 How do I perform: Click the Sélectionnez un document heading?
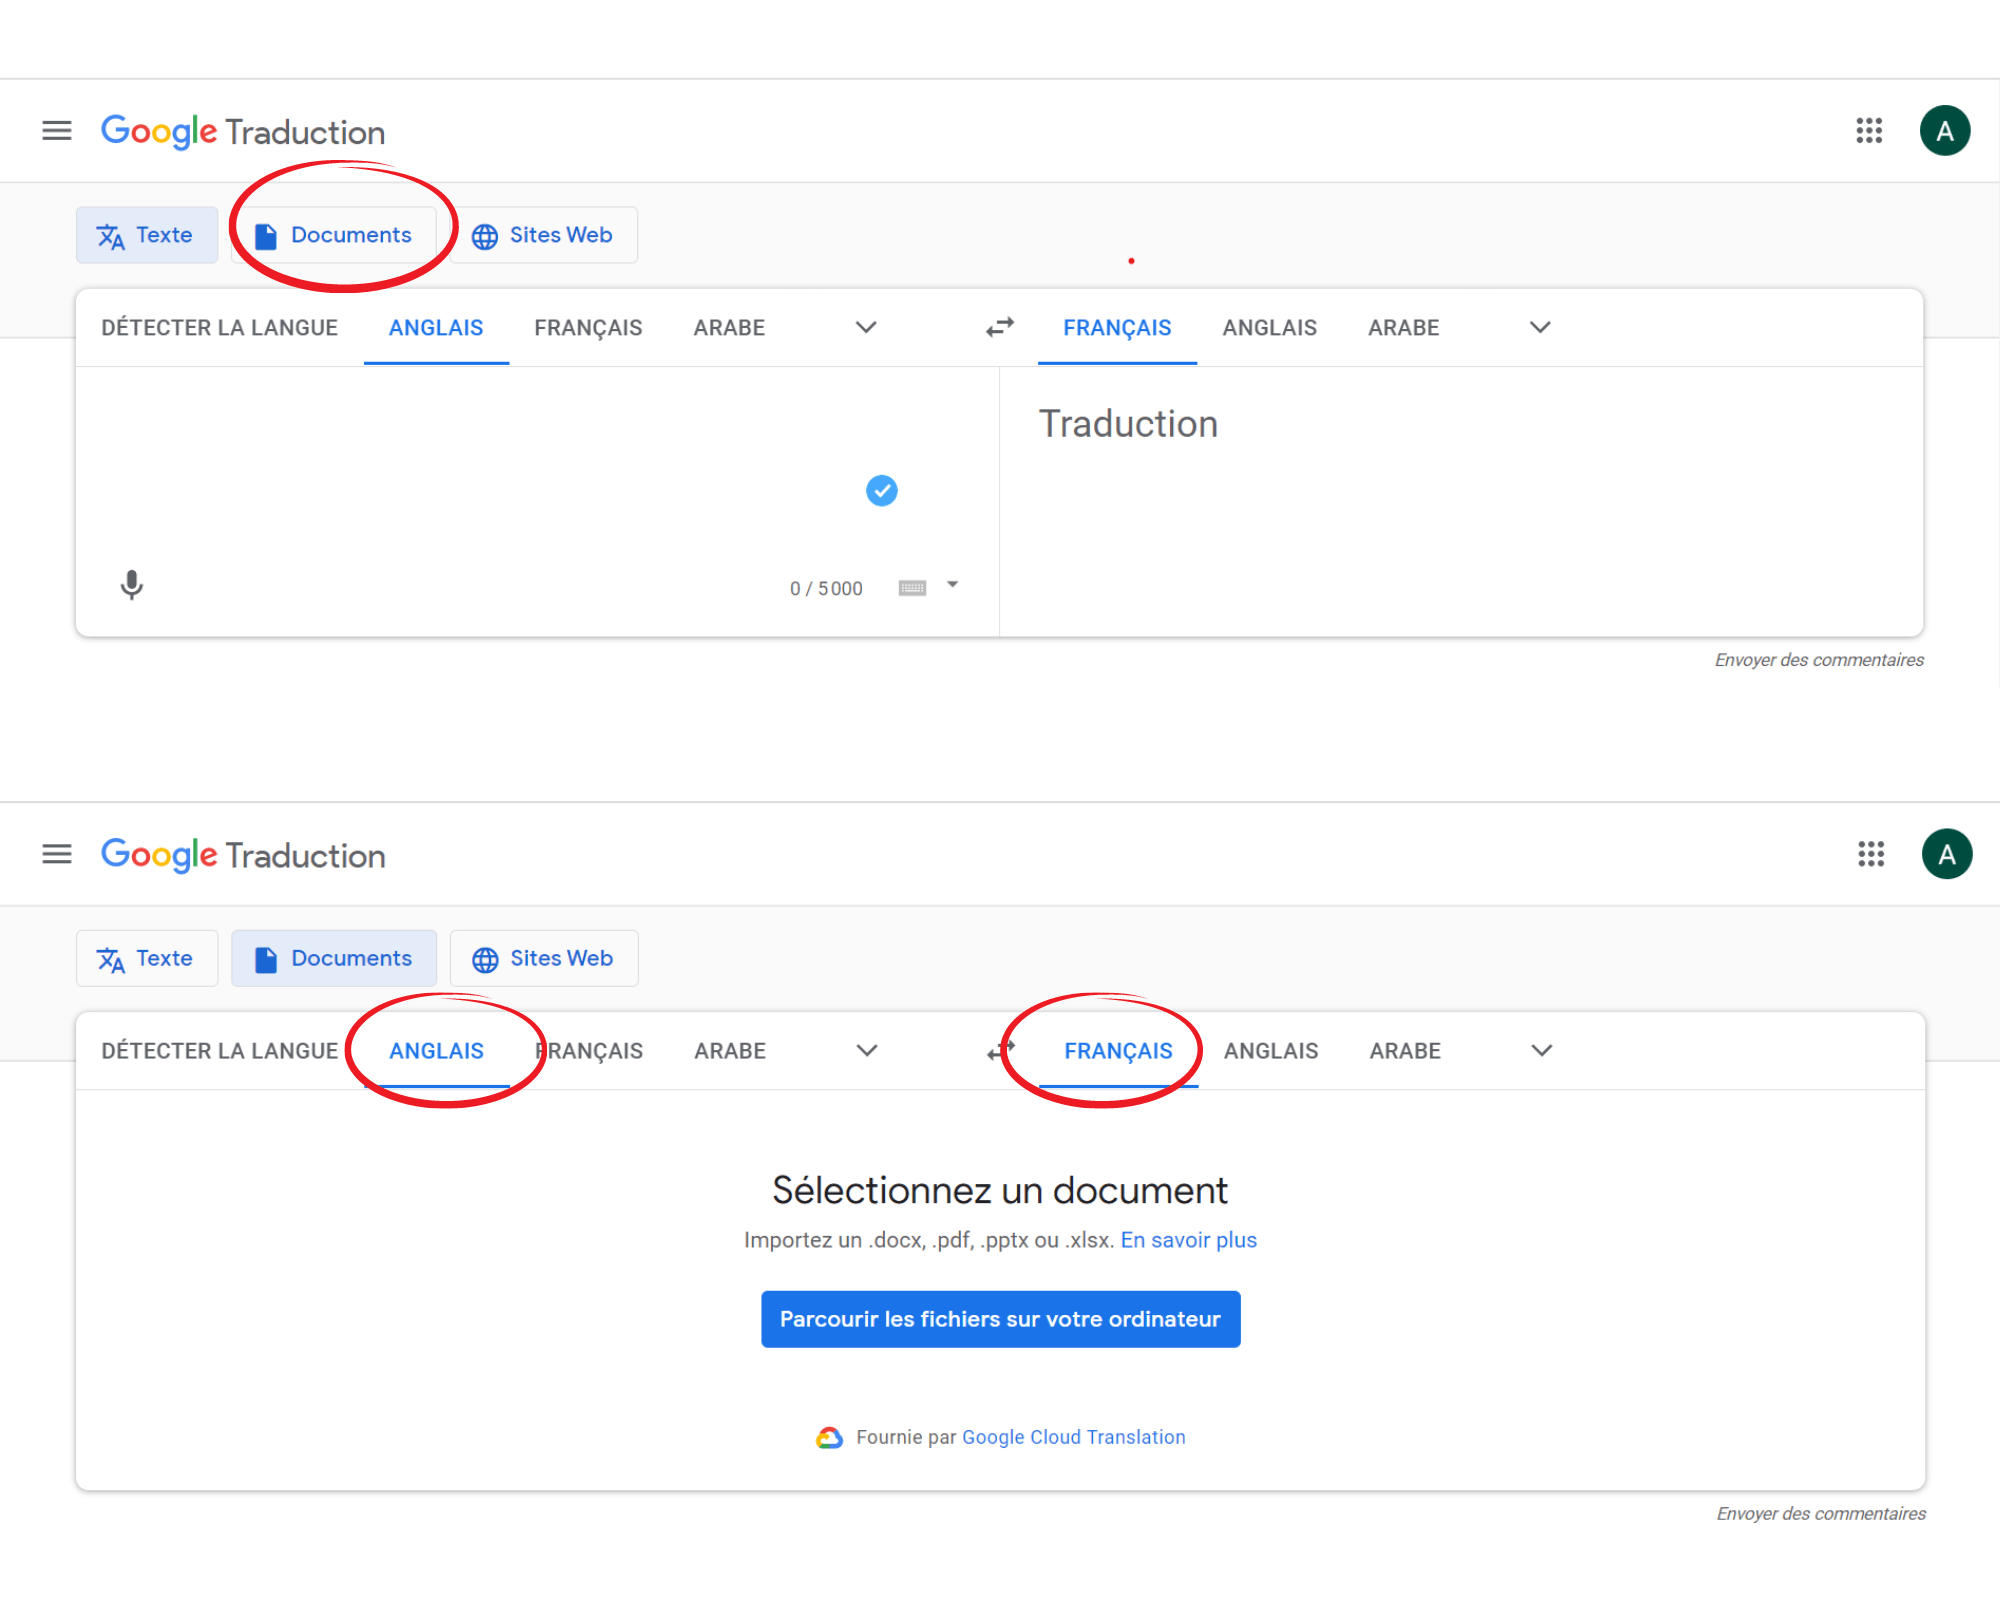click(x=1000, y=1190)
